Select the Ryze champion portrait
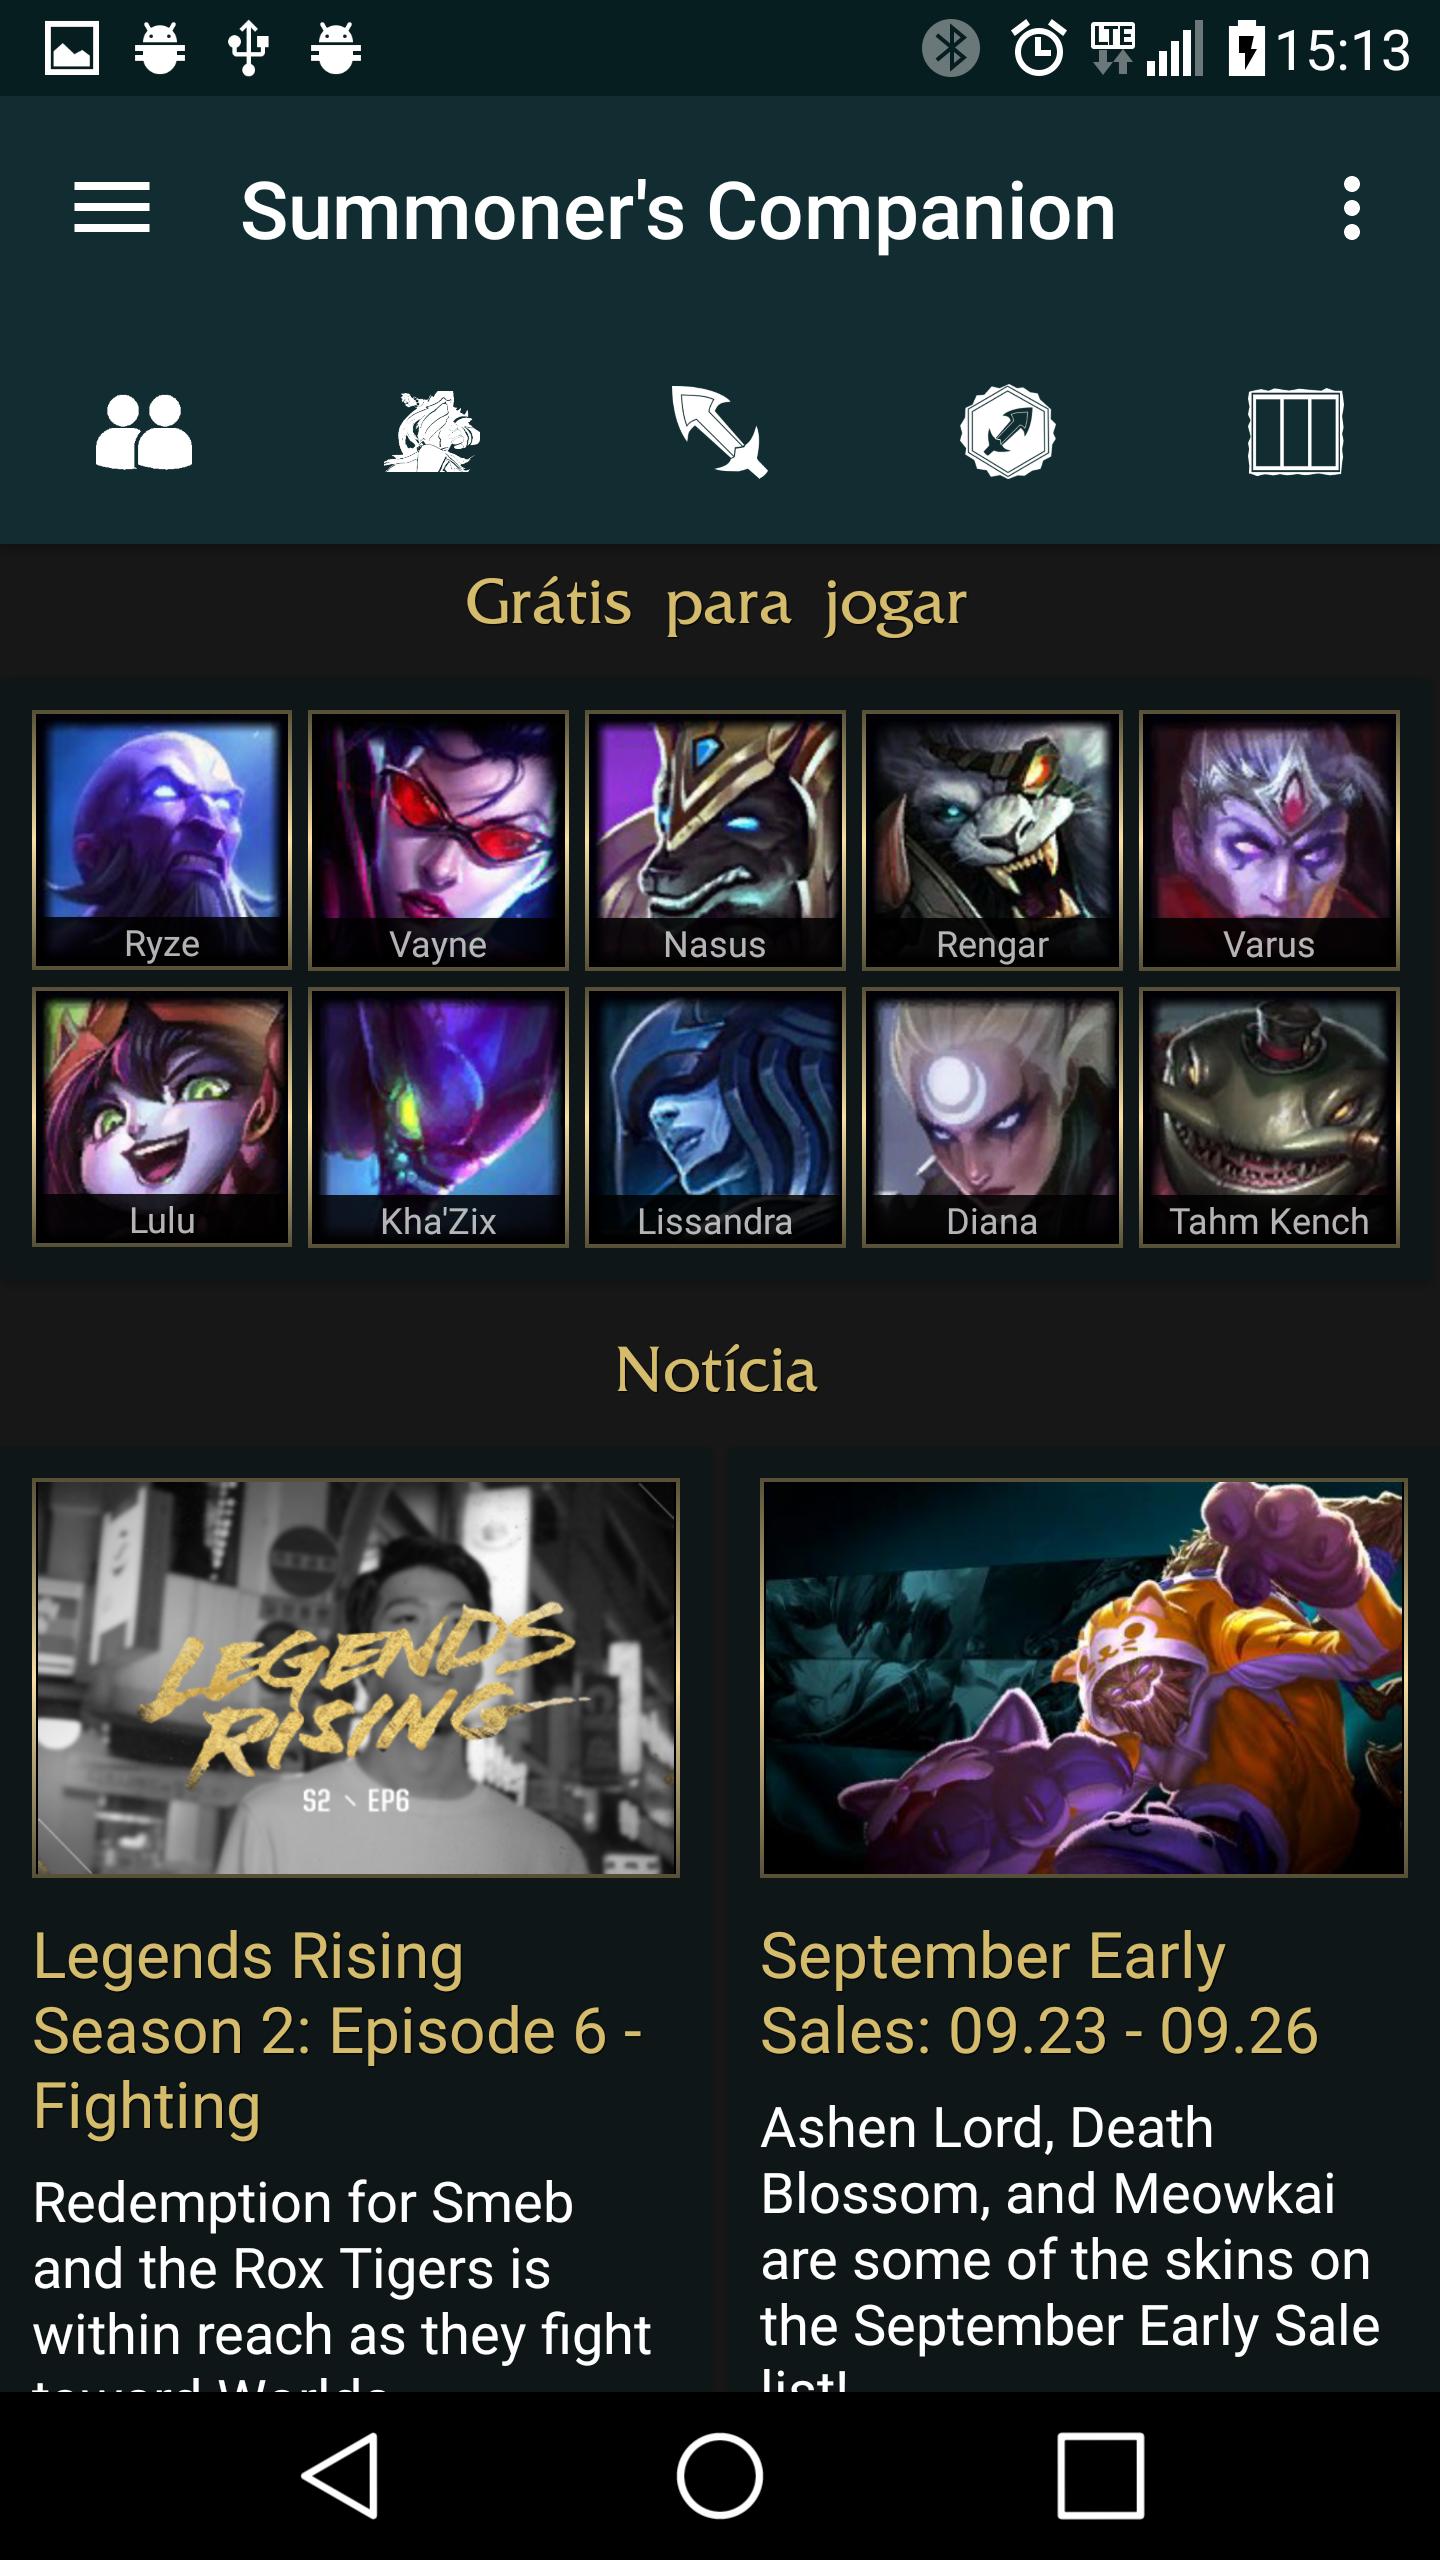 coord(162,840)
